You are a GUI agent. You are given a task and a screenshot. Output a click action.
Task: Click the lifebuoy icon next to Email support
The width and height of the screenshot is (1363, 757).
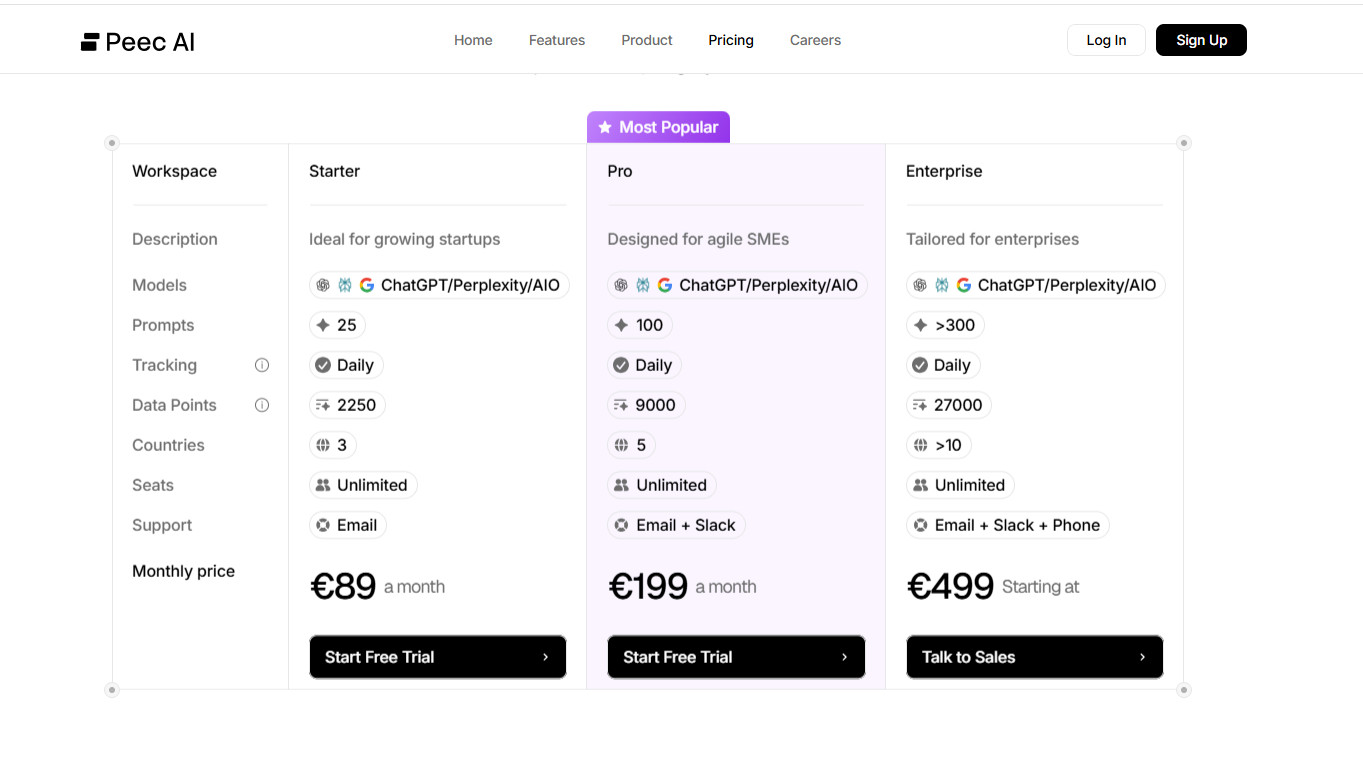coord(324,524)
